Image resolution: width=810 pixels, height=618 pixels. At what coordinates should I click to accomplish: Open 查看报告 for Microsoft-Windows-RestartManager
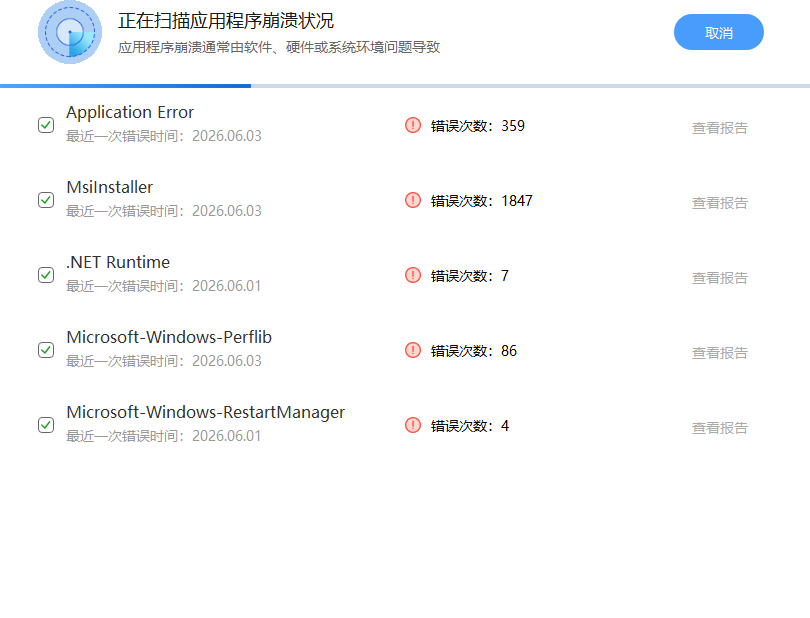click(720, 427)
